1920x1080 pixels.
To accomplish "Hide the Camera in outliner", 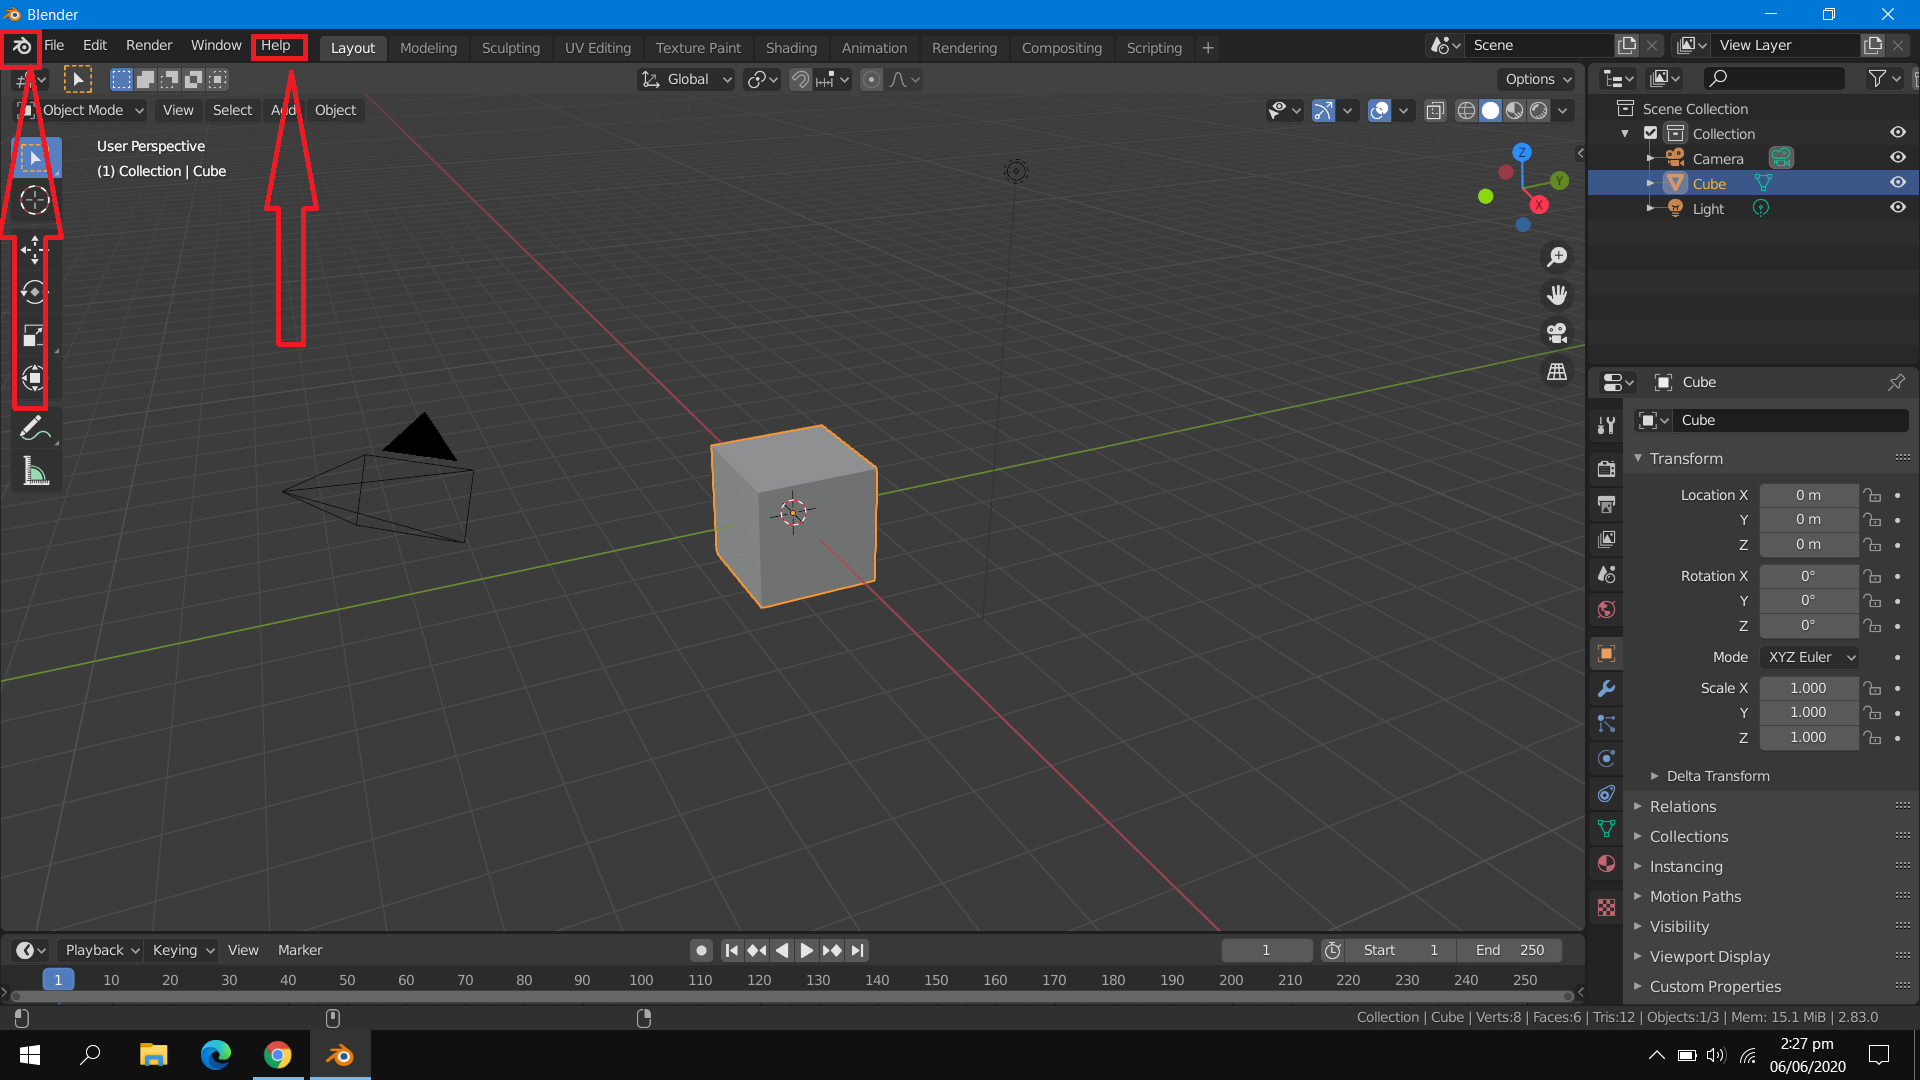I will click(x=1897, y=158).
